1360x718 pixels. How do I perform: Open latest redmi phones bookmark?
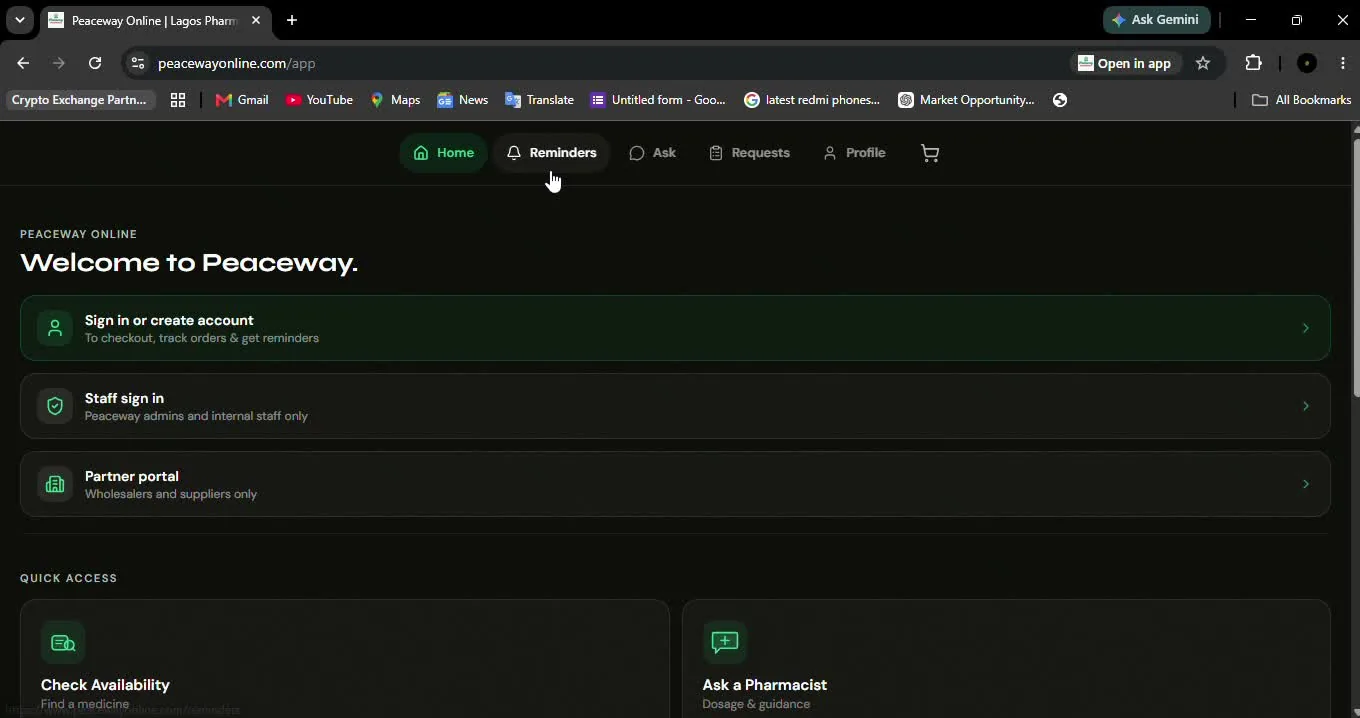pos(812,100)
